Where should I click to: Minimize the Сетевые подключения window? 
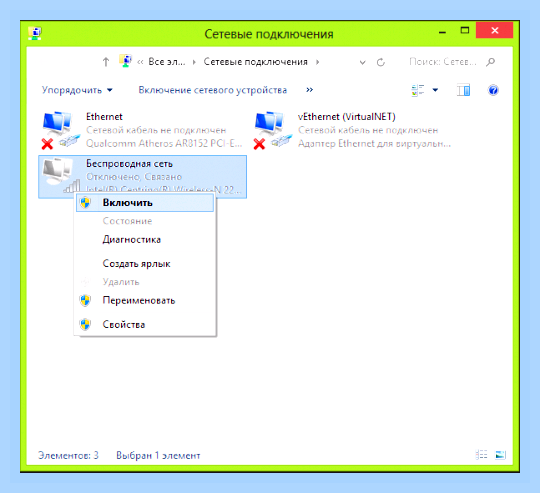(443, 32)
